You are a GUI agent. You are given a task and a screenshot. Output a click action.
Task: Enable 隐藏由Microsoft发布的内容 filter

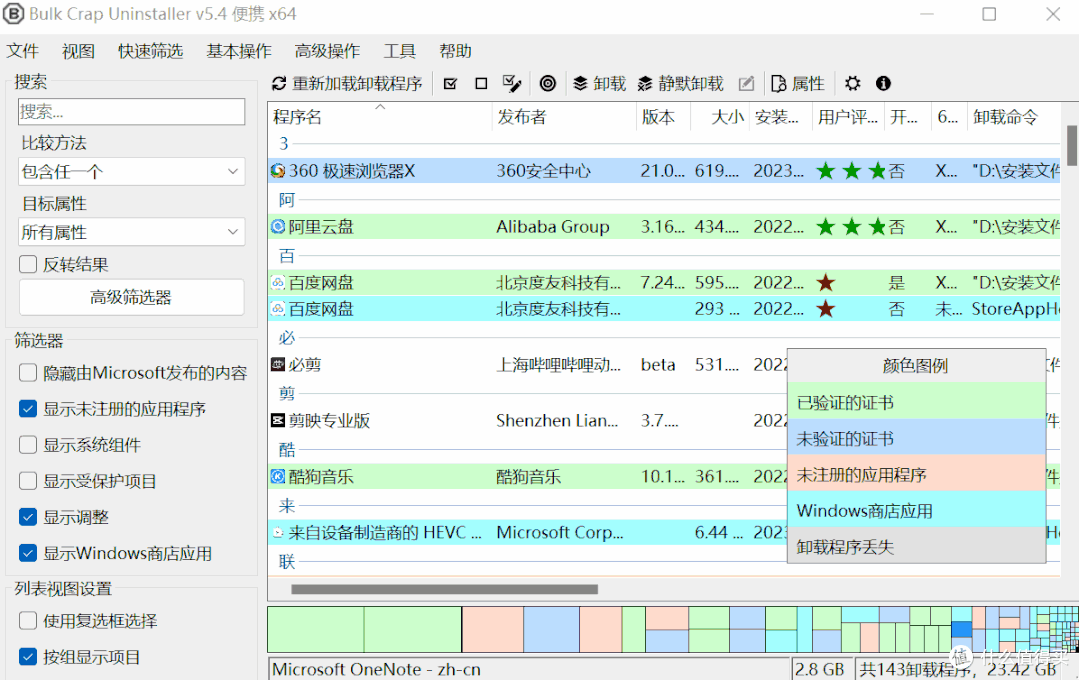28,373
